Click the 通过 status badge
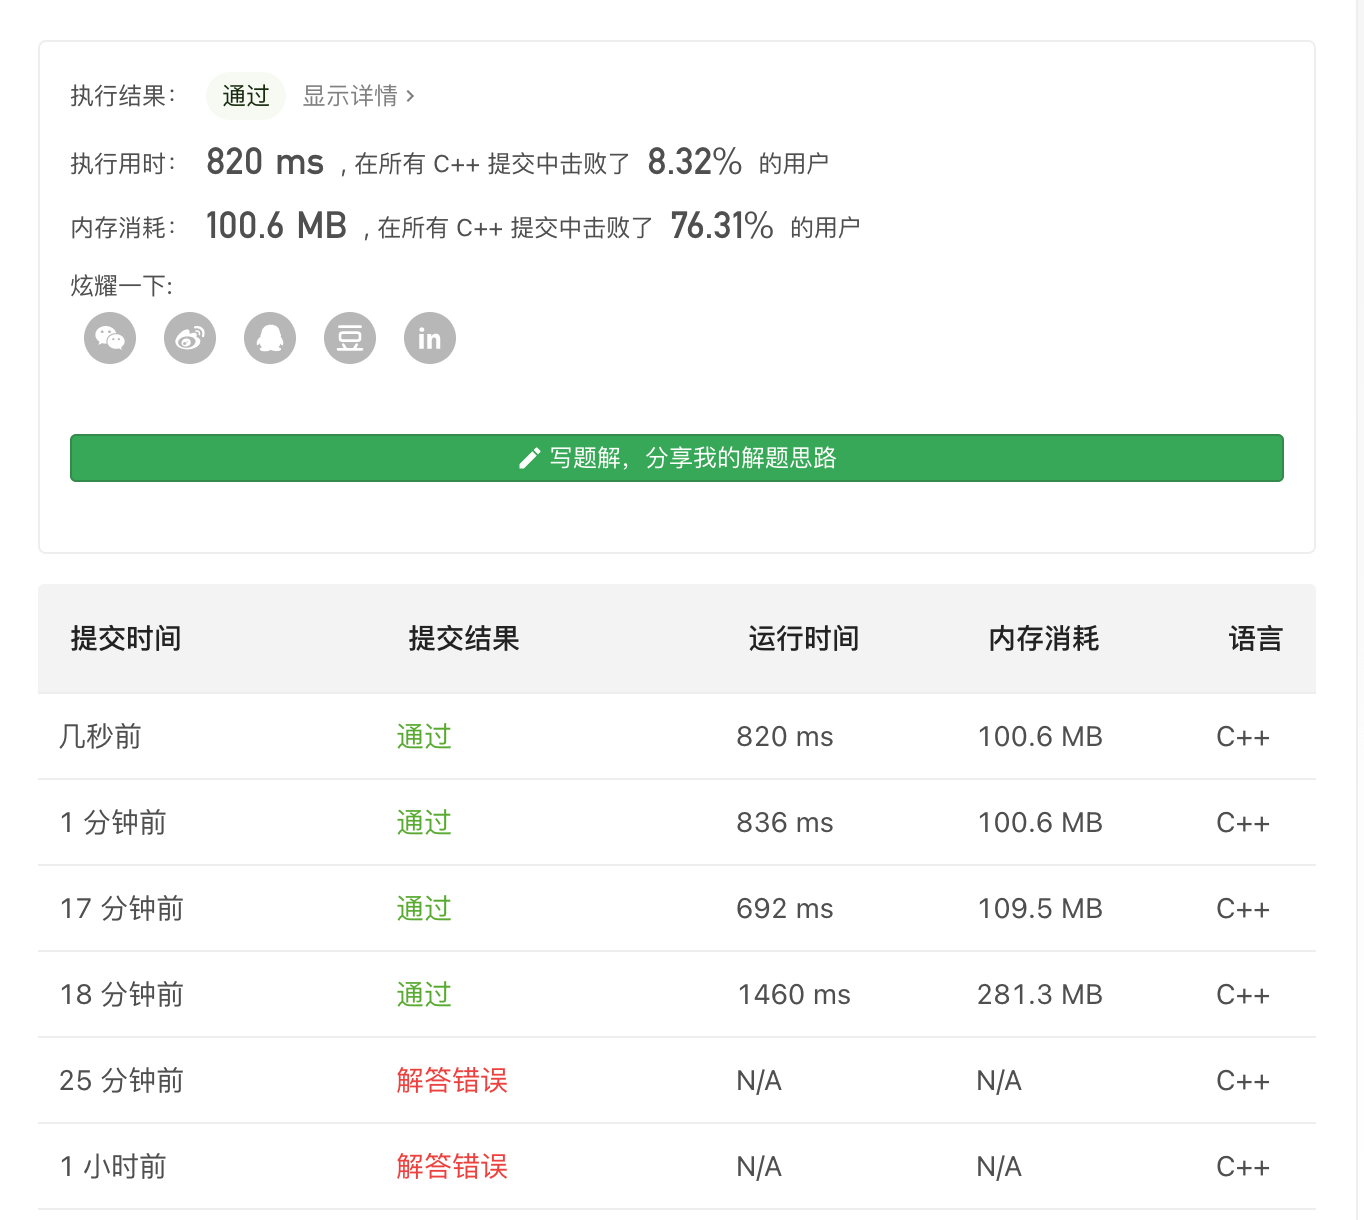Viewport: 1364px width, 1220px height. click(x=246, y=96)
